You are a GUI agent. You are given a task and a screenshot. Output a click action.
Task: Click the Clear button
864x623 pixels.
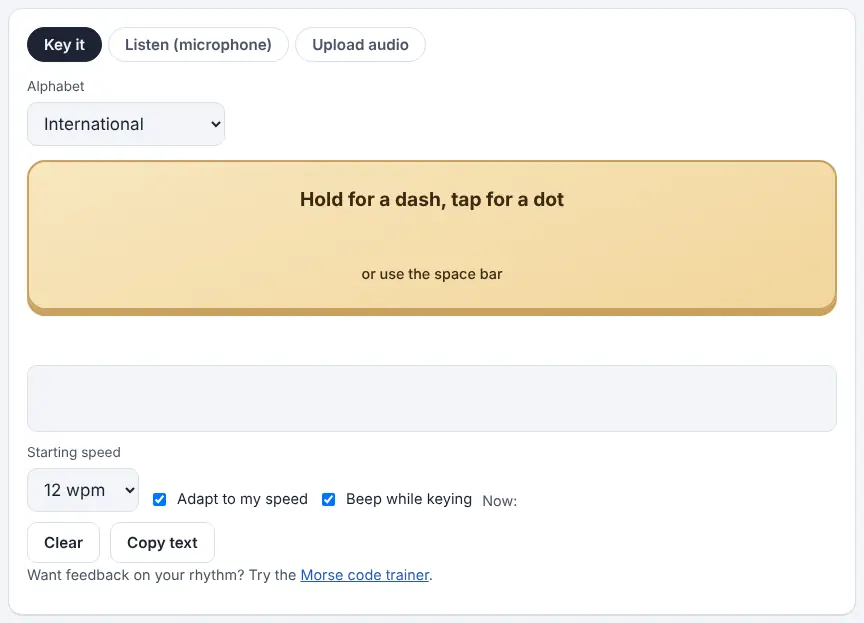coord(63,543)
